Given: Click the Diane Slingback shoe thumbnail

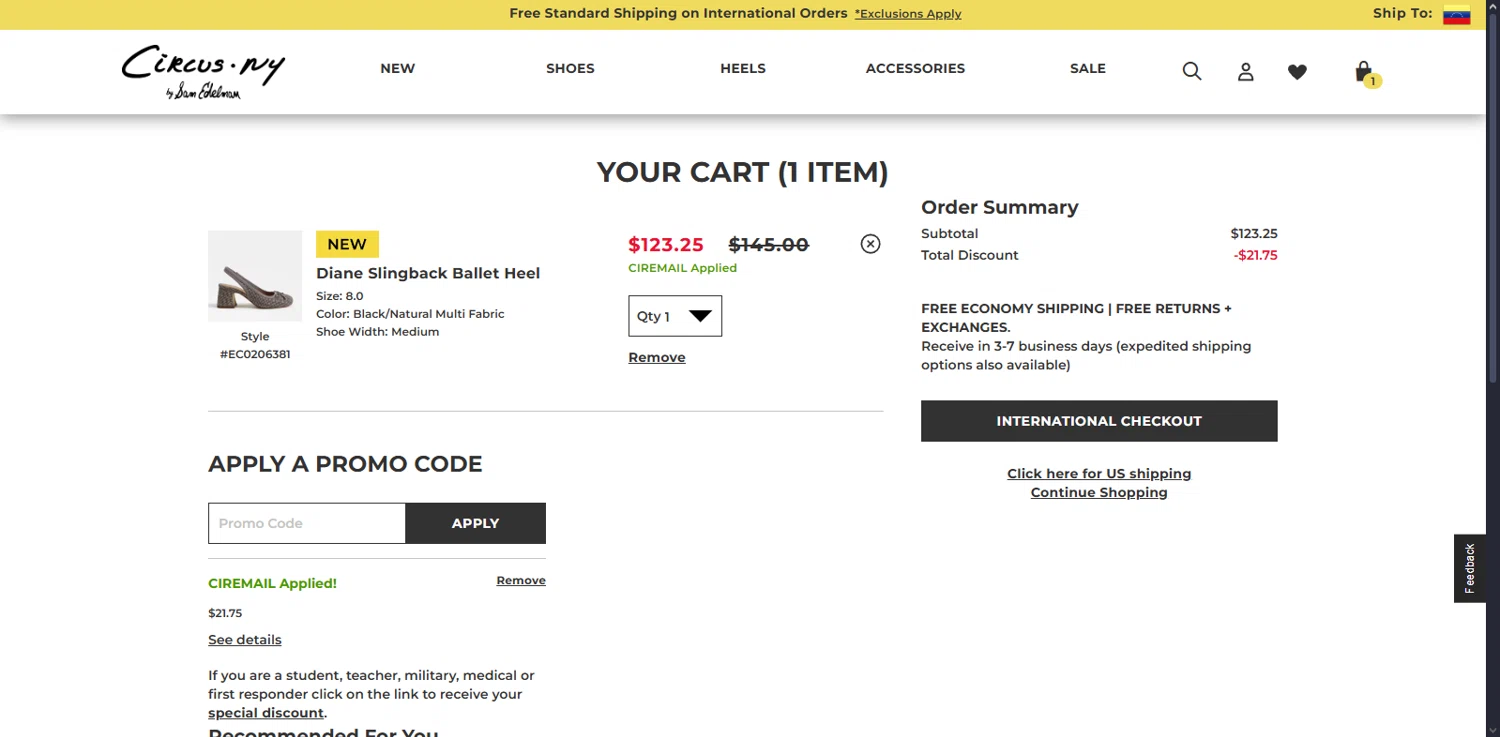Looking at the screenshot, I should coord(255,276).
